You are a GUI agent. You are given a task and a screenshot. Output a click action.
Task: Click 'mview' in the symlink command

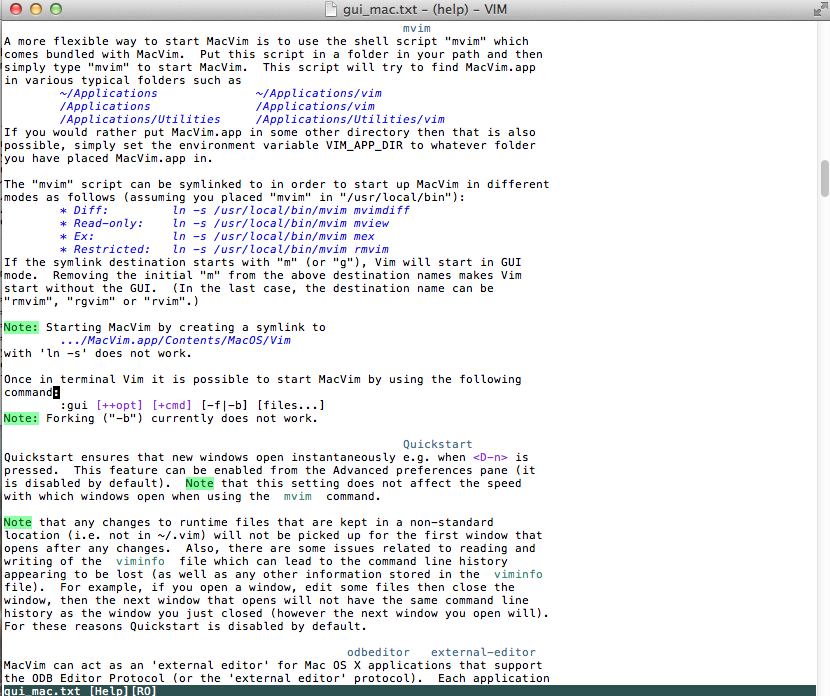(x=371, y=223)
